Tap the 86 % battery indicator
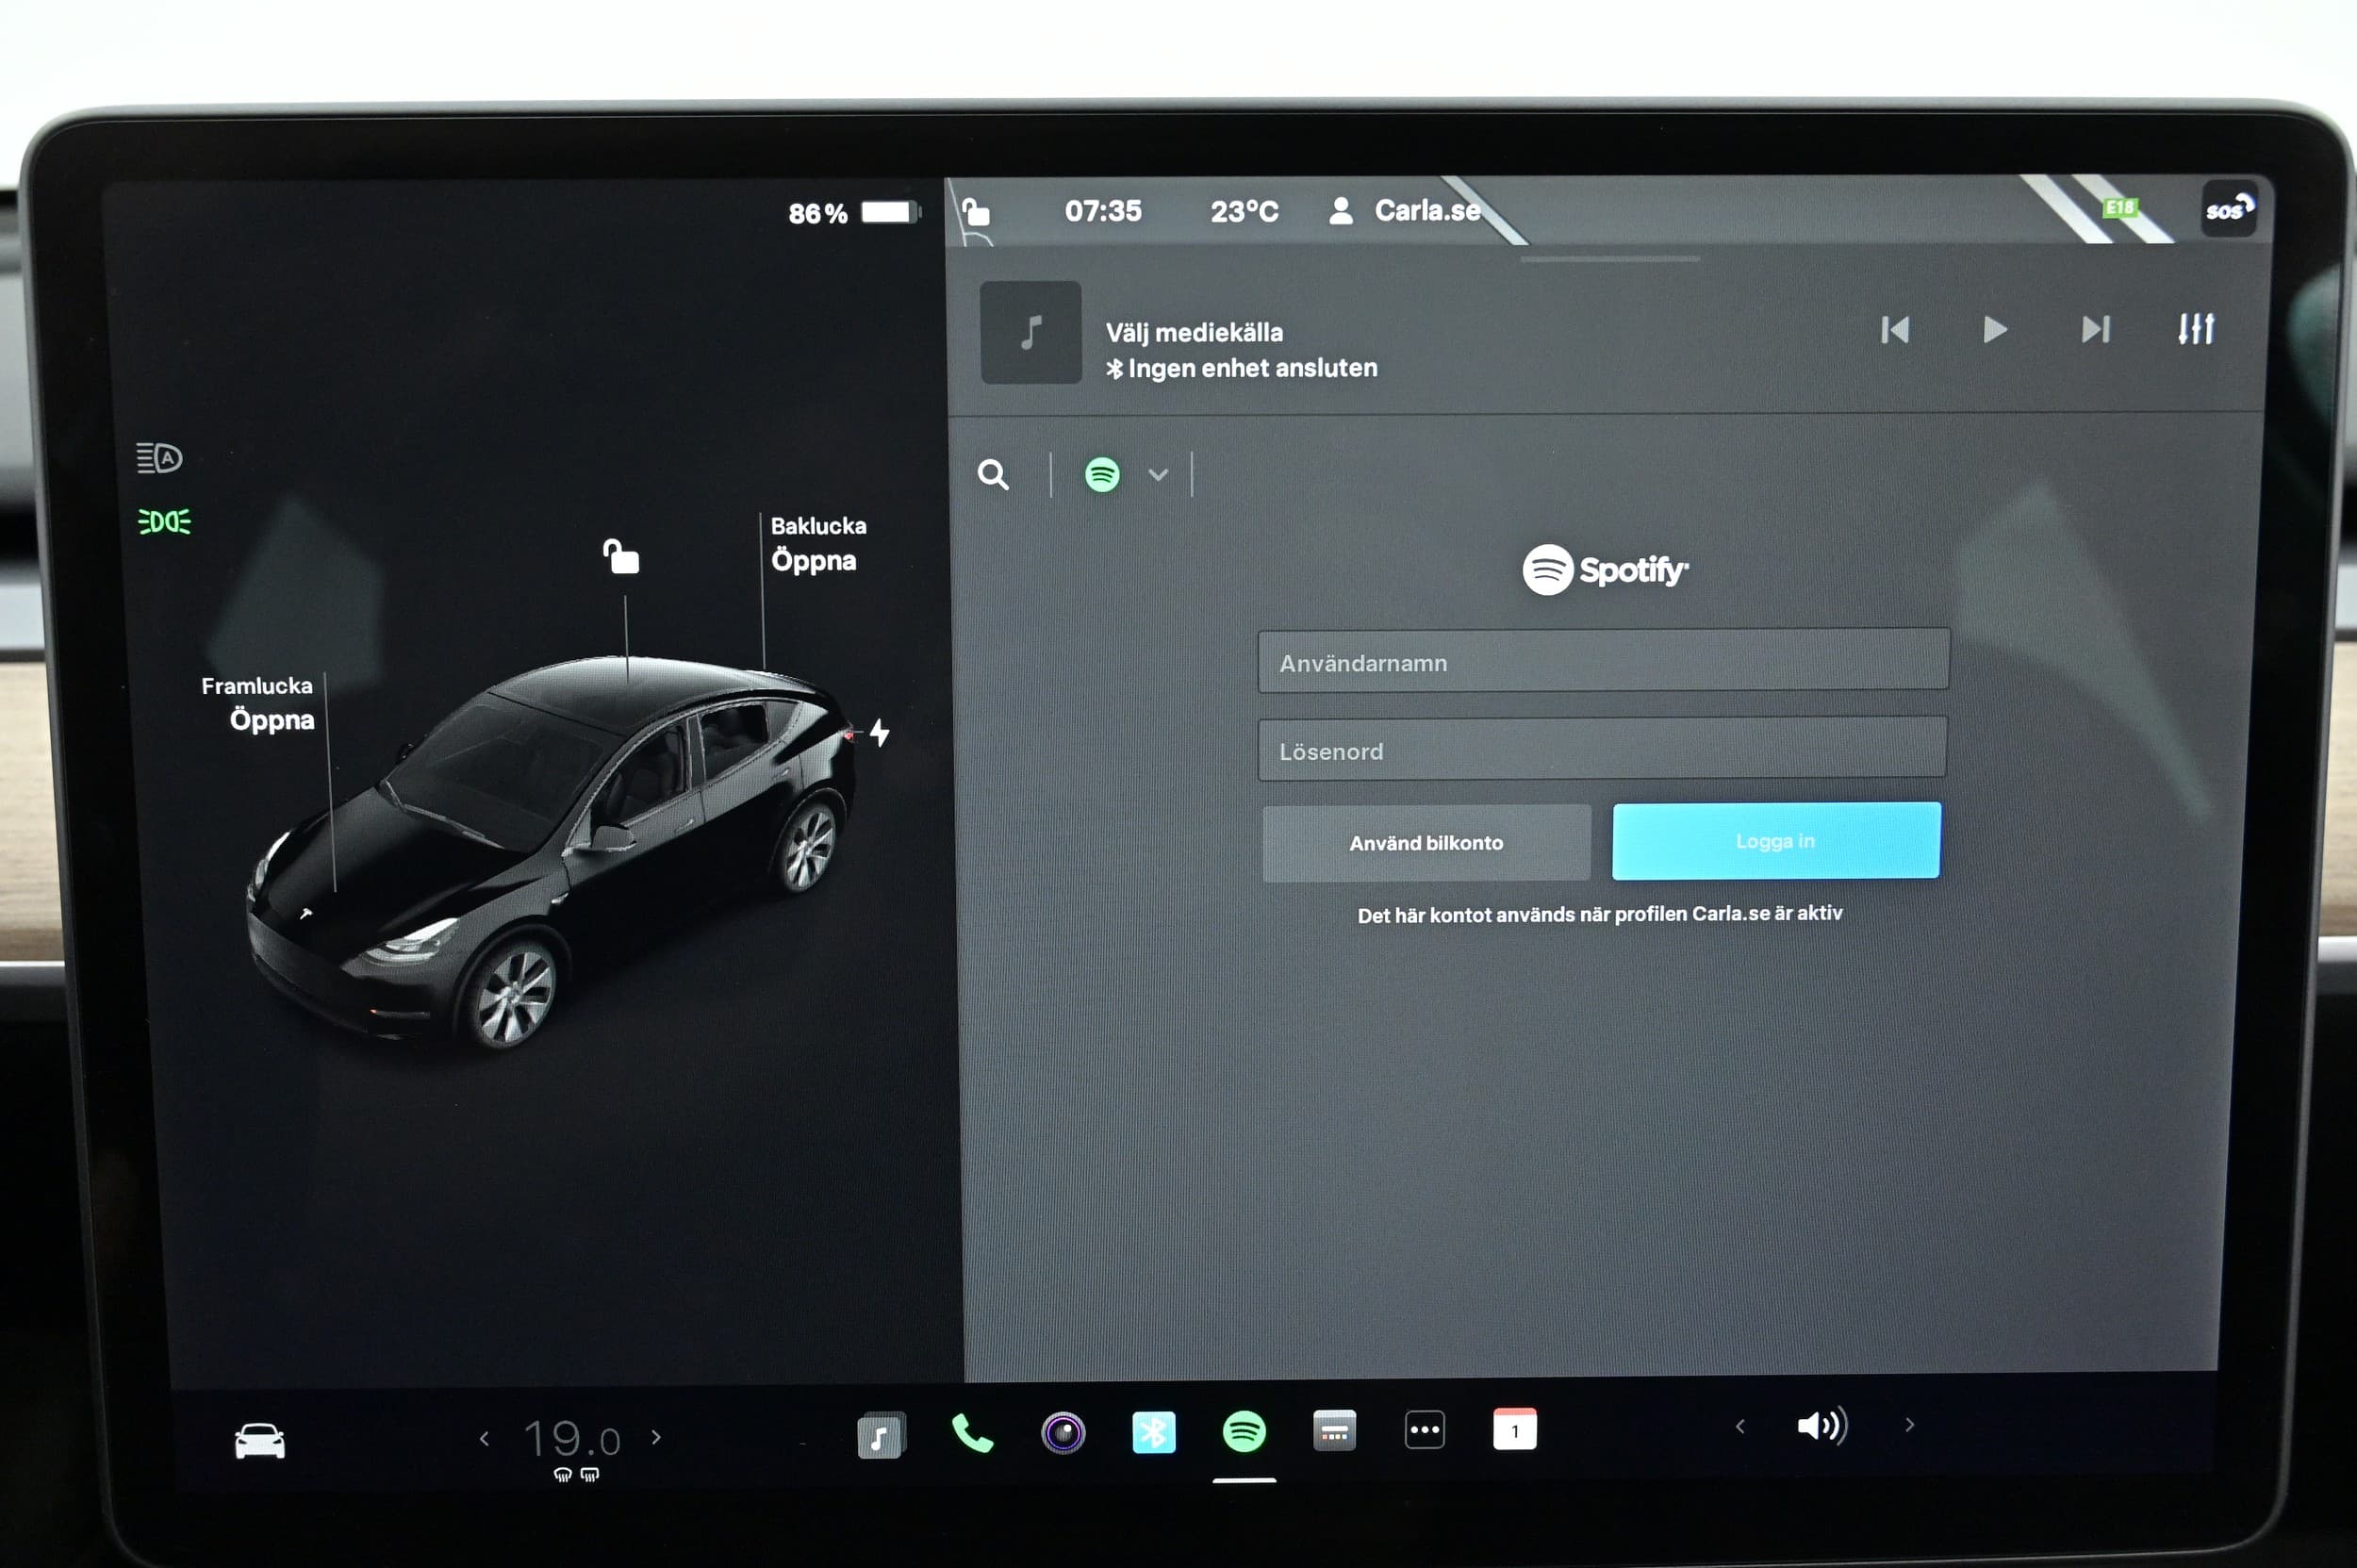This screenshot has width=2357, height=1568. [853, 213]
